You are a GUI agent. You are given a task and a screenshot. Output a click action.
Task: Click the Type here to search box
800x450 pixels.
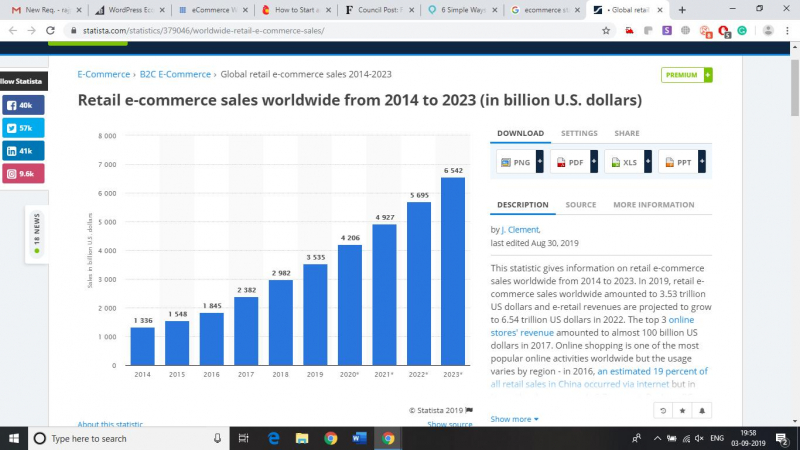129,438
